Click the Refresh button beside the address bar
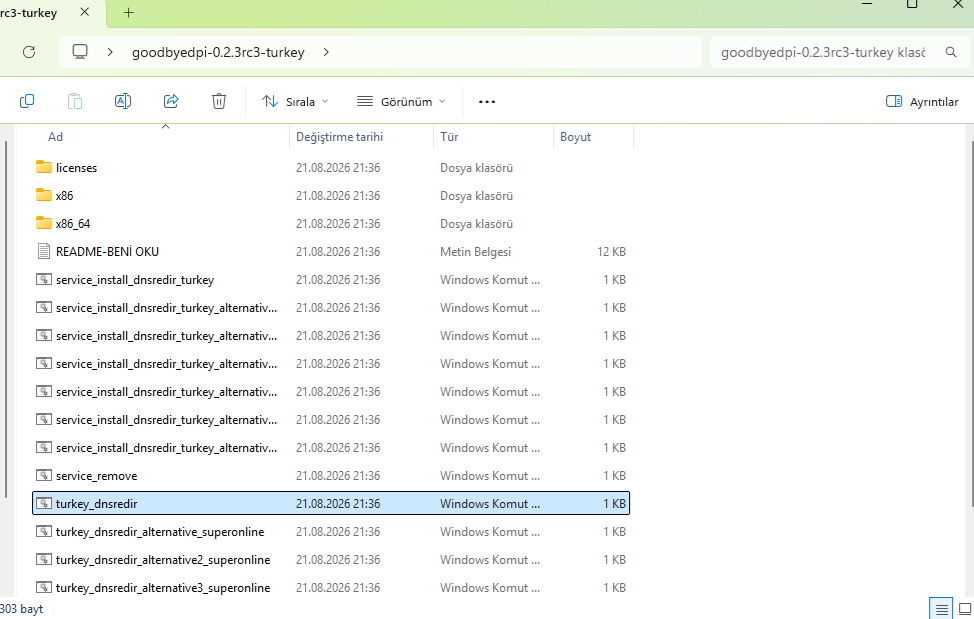Image resolution: width=974 pixels, height=619 pixels. 29,52
